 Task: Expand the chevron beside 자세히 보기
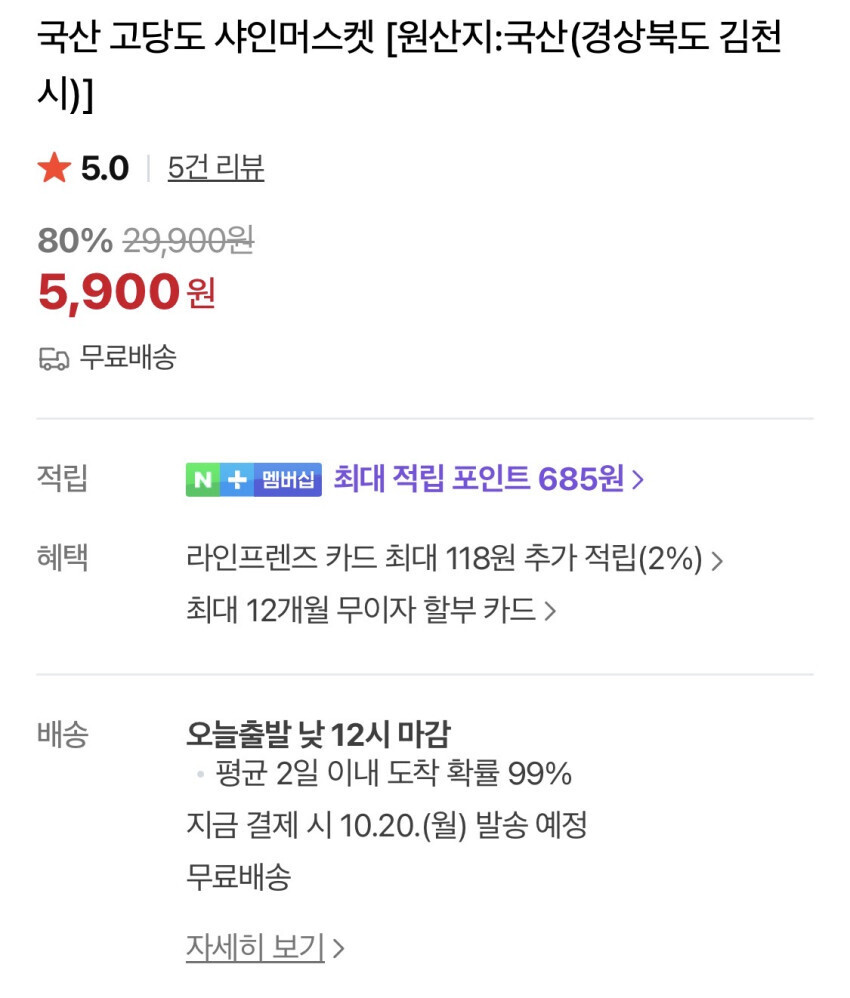click(339, 948)
